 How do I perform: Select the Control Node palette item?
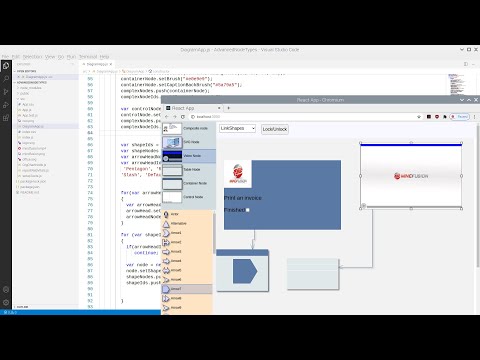(x=189, y=197)
